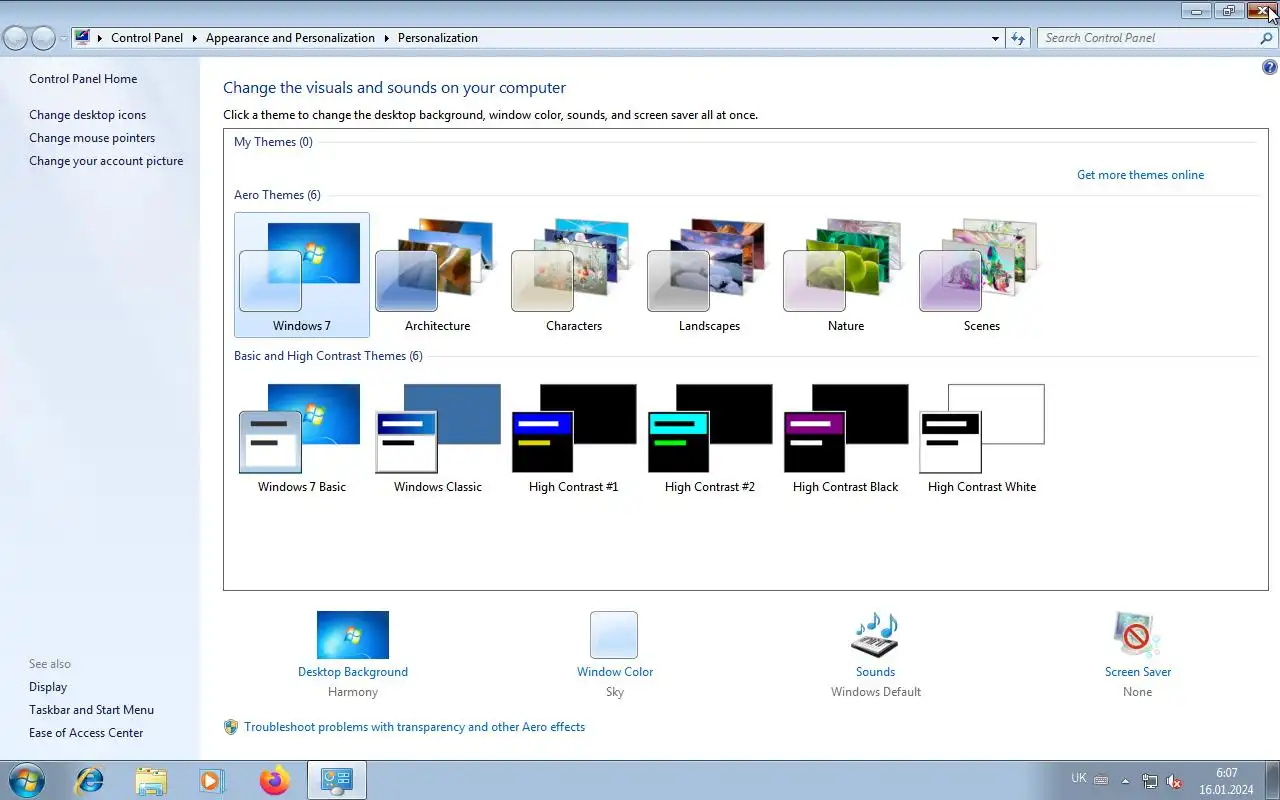This screenshot has width=1280, height=800.
Task: Open the Screen Saver settings icon
Action: 1137,635
